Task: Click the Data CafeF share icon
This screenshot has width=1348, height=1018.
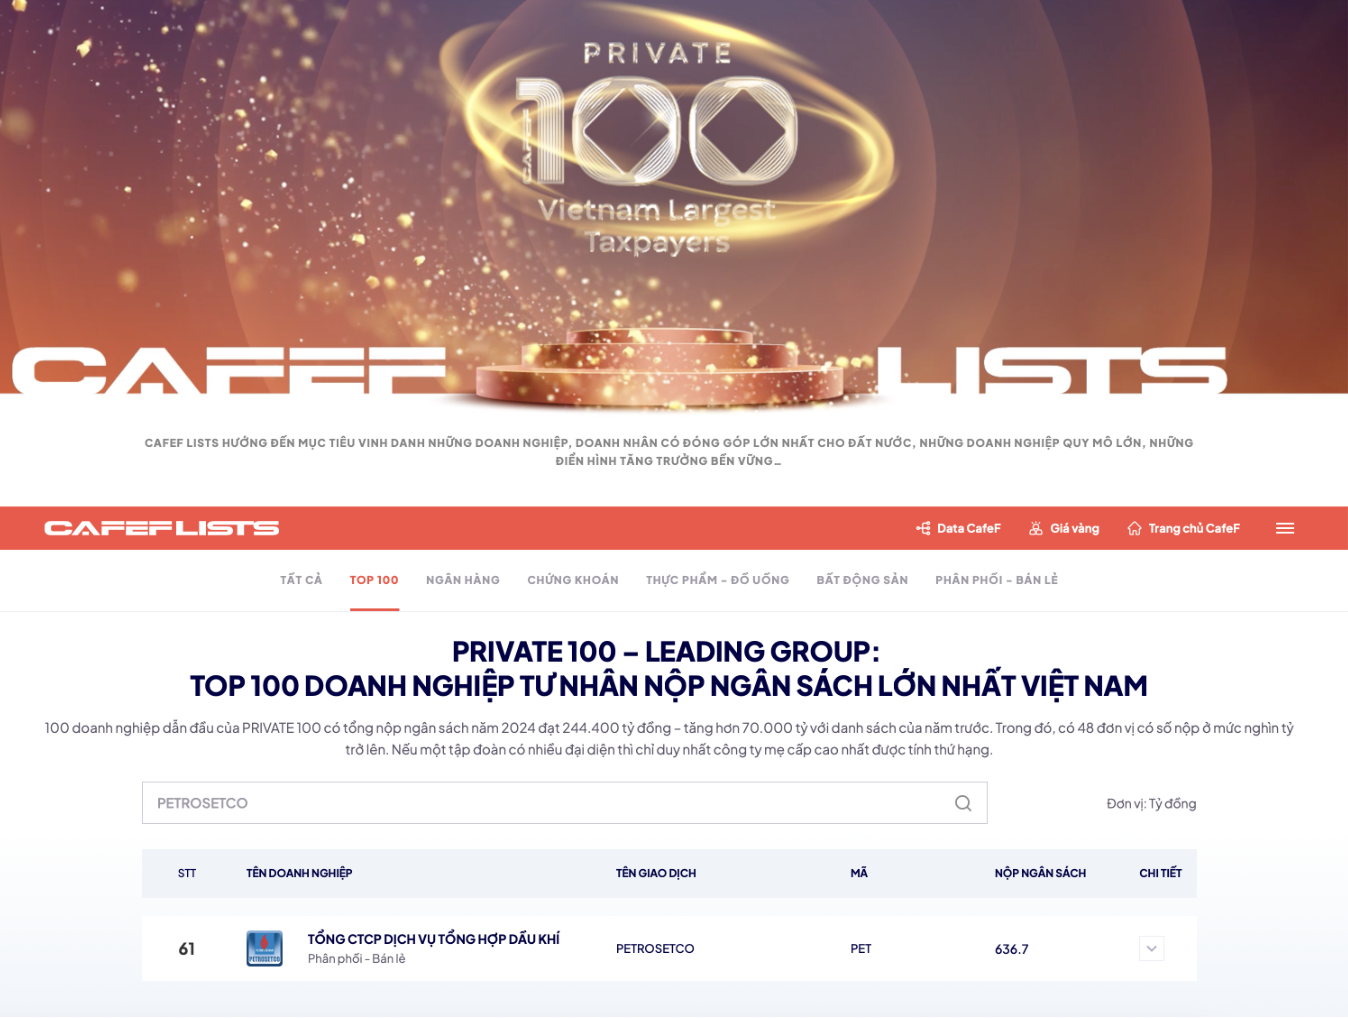Action: click(923, 528)
